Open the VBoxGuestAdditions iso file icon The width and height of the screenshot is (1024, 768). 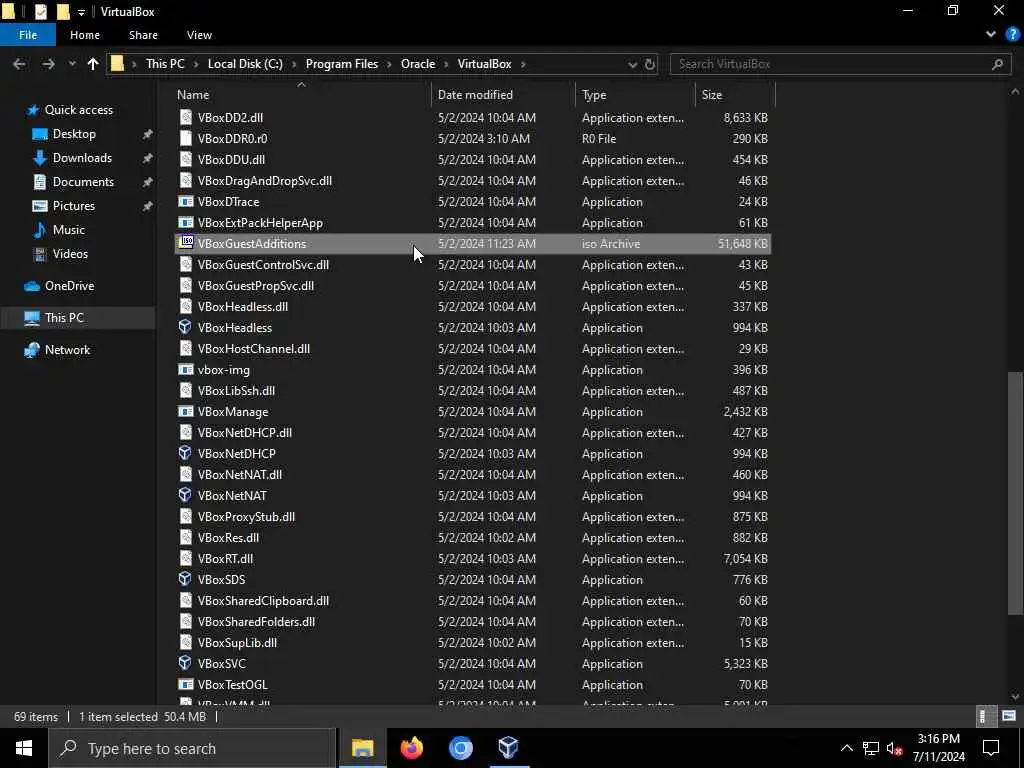click(186, 243)
